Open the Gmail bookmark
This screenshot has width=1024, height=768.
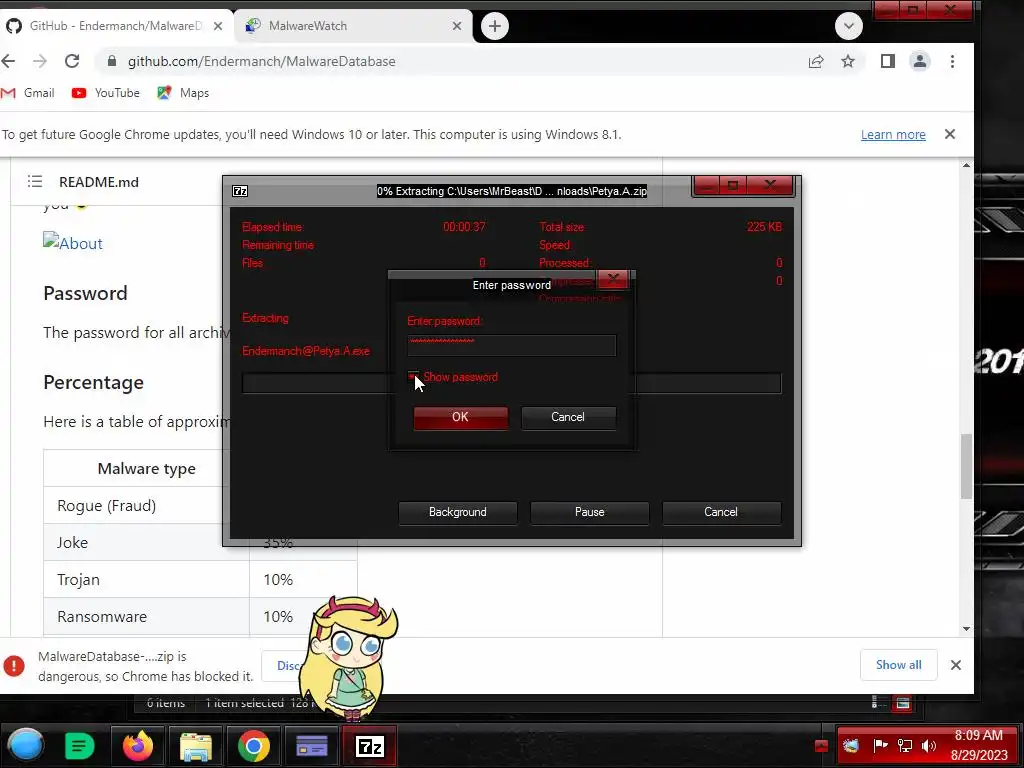click(28, 93)
